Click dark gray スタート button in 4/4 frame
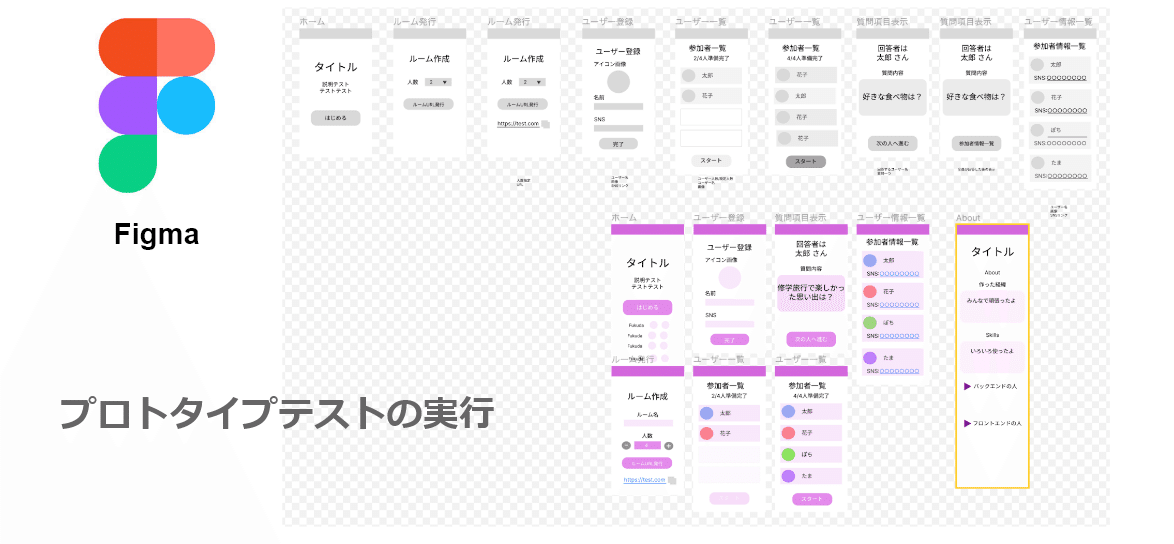Viewport: 1174px width, 544px height. tap(806, 161)
